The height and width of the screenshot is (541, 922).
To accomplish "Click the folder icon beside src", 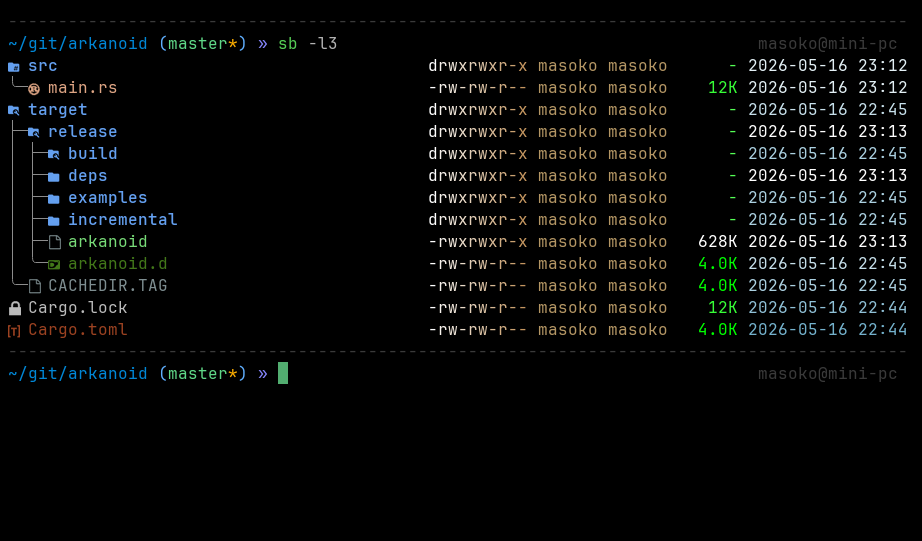I will (x=14, y=66).
